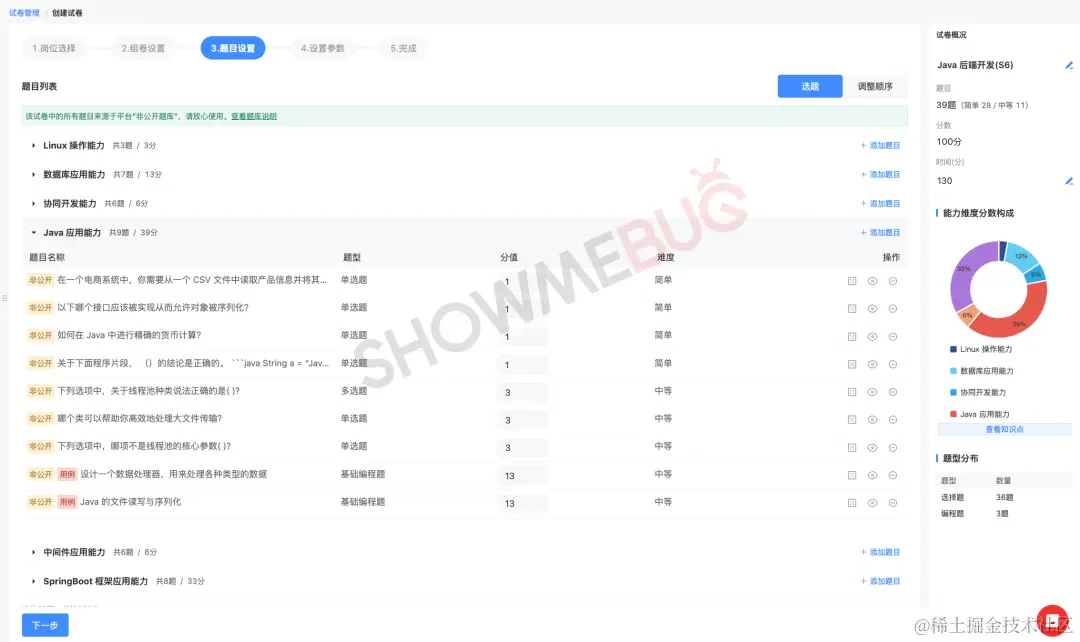Click the Linux 操作能力 legend color swatch
1080x642 pixels.
[953, 349]
